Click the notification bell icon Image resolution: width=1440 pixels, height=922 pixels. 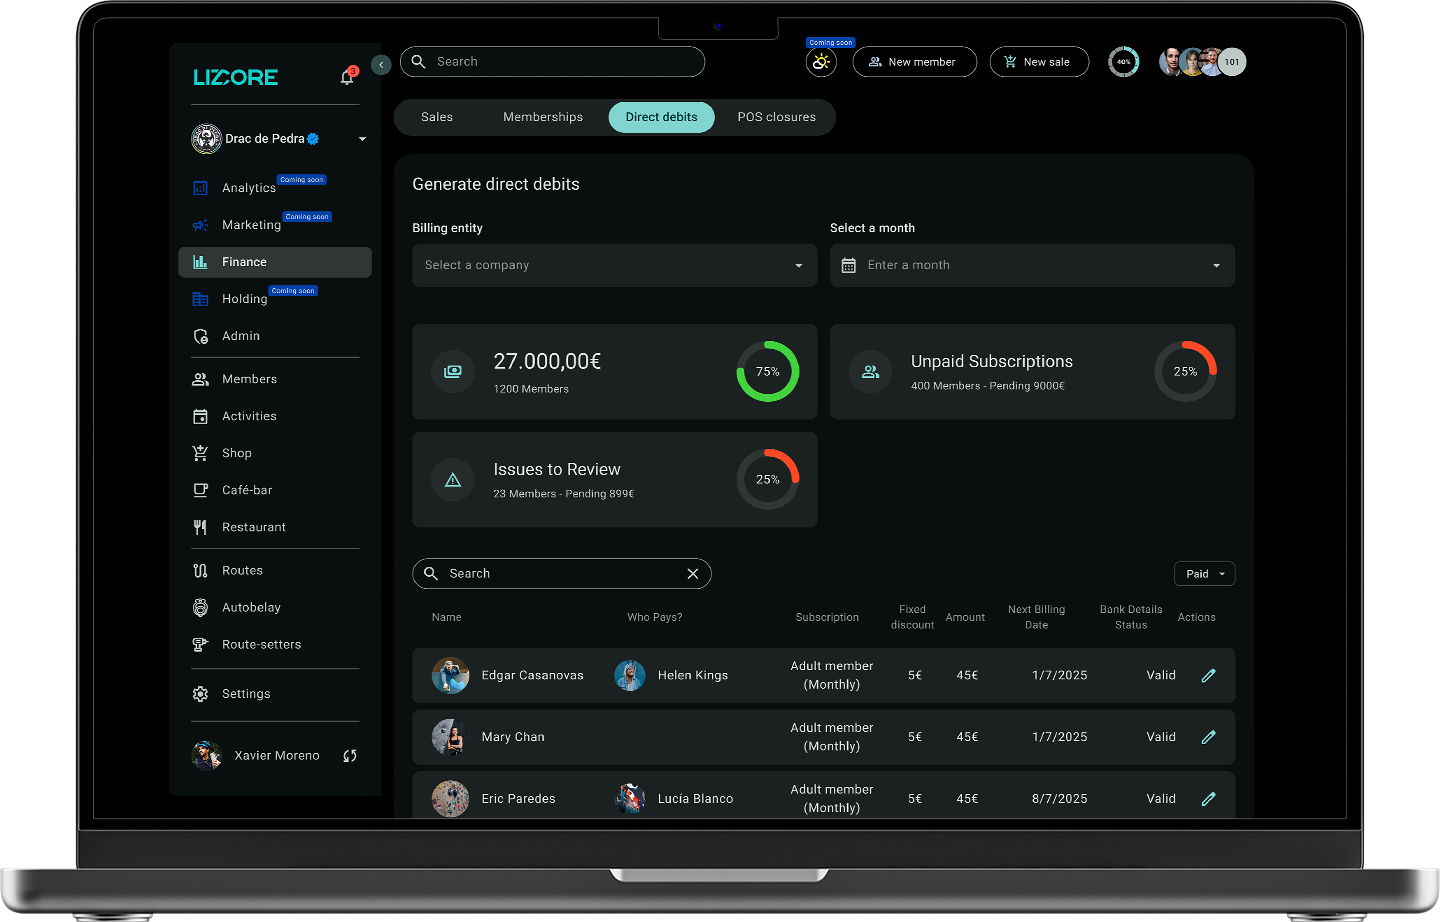click(x=347, y=77)
